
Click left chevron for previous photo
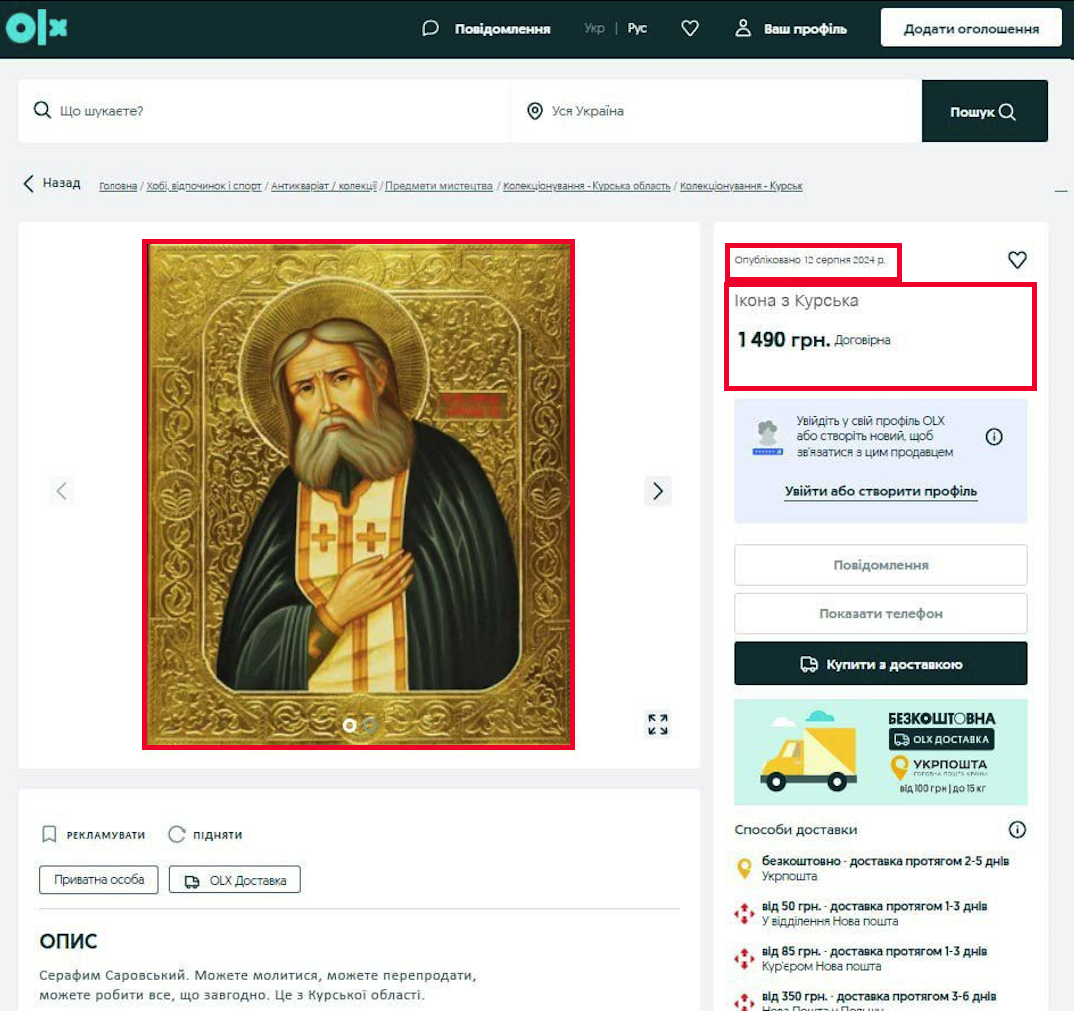click(x=62, y=491)
